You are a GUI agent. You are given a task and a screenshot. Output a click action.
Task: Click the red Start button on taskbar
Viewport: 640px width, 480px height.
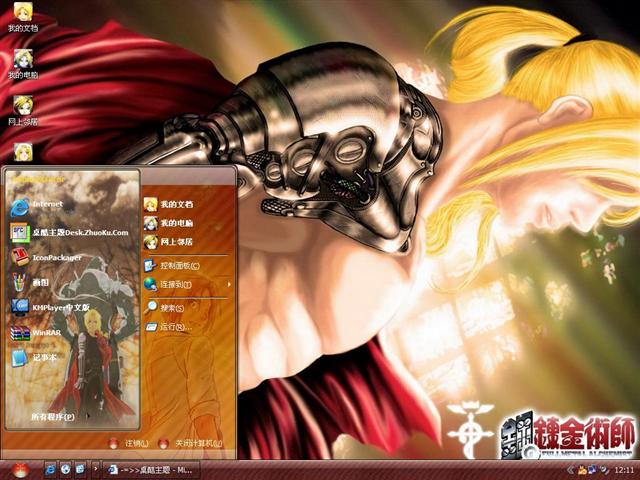coord(20,470)
